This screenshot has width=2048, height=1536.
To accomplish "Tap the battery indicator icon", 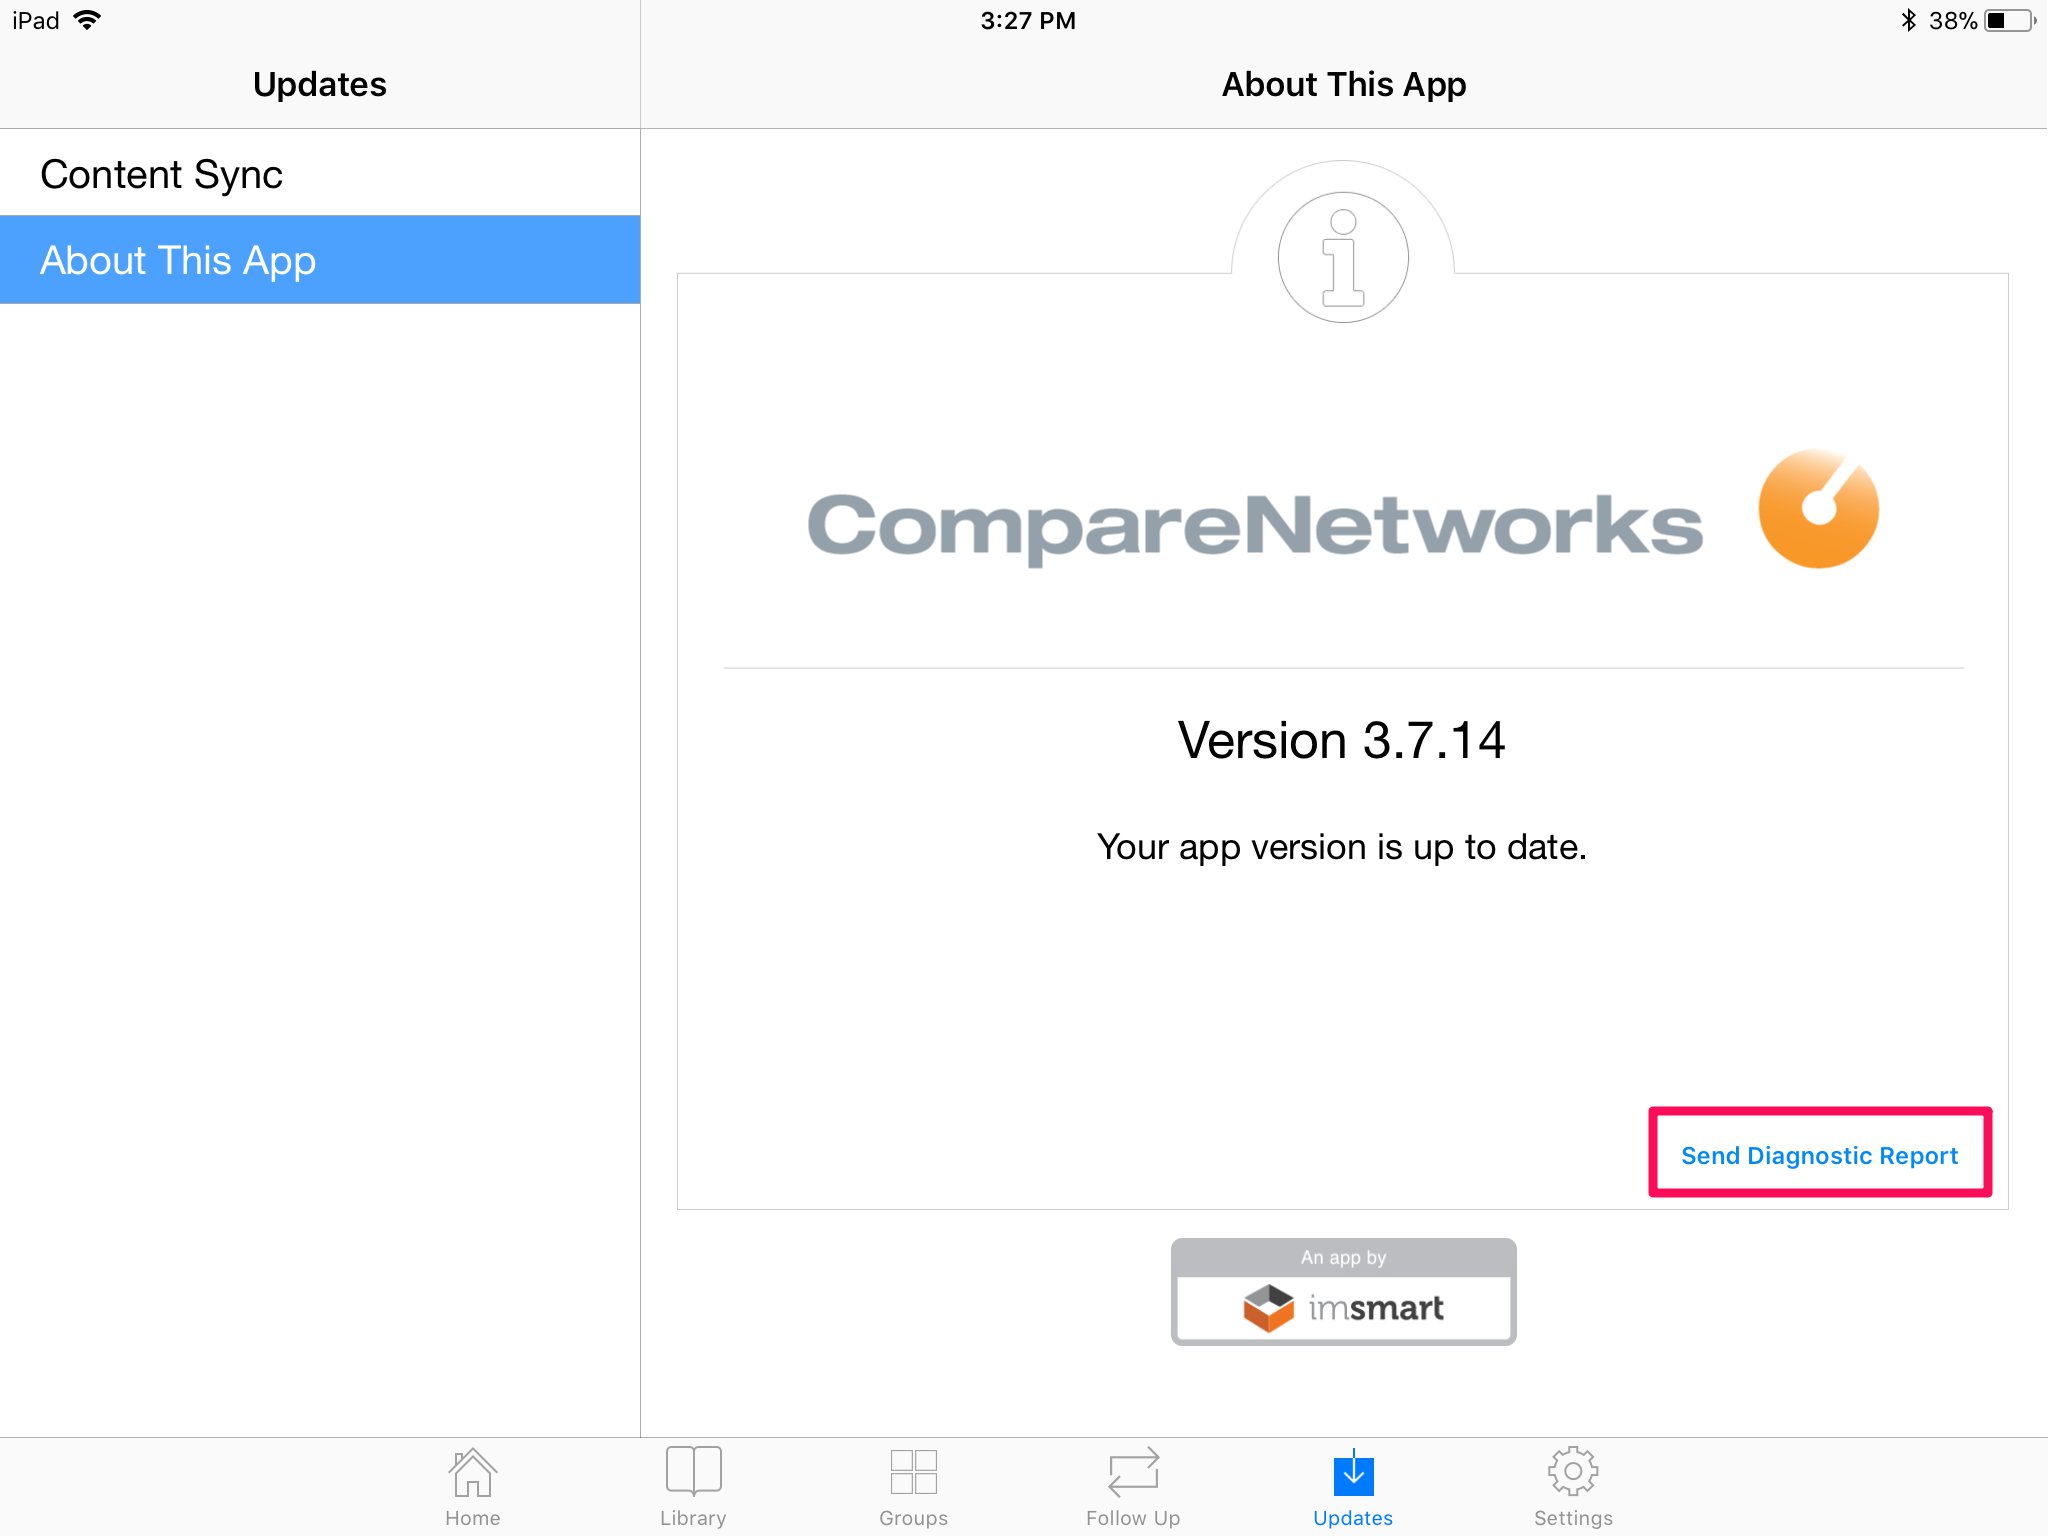I will coord(2010,20).
